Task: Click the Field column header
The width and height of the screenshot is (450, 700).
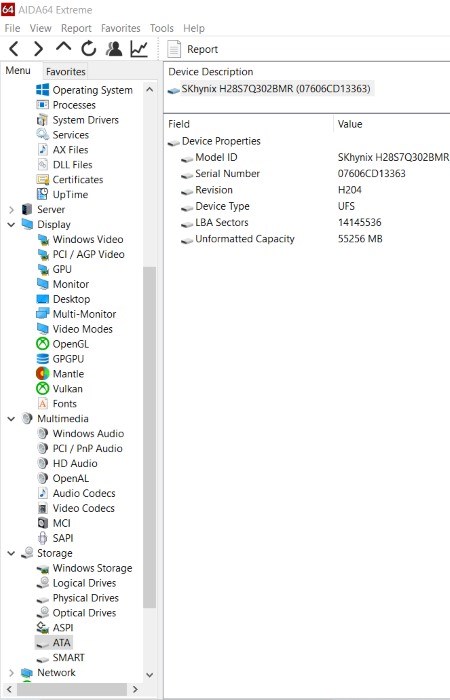Action: 249,124
